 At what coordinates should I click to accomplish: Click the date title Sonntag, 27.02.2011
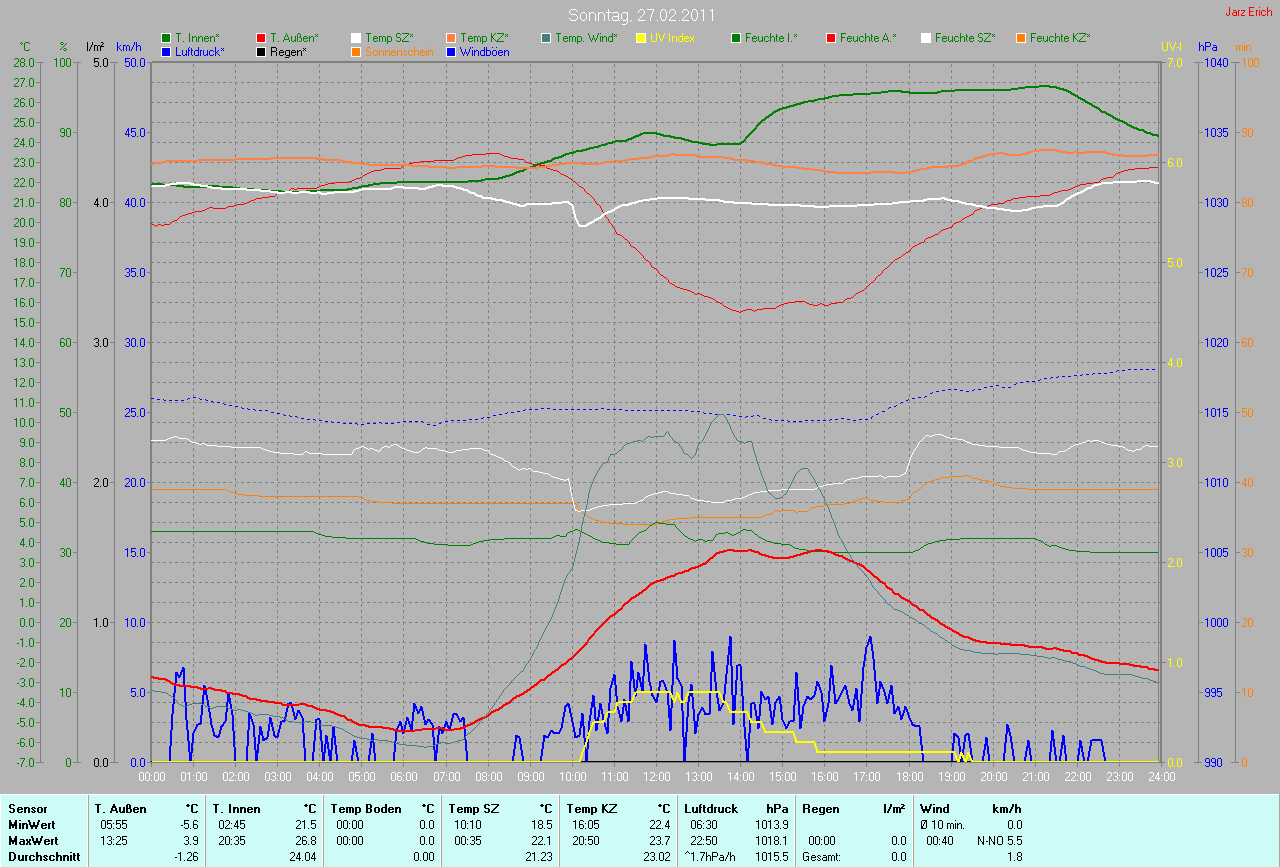coord(639,15)
